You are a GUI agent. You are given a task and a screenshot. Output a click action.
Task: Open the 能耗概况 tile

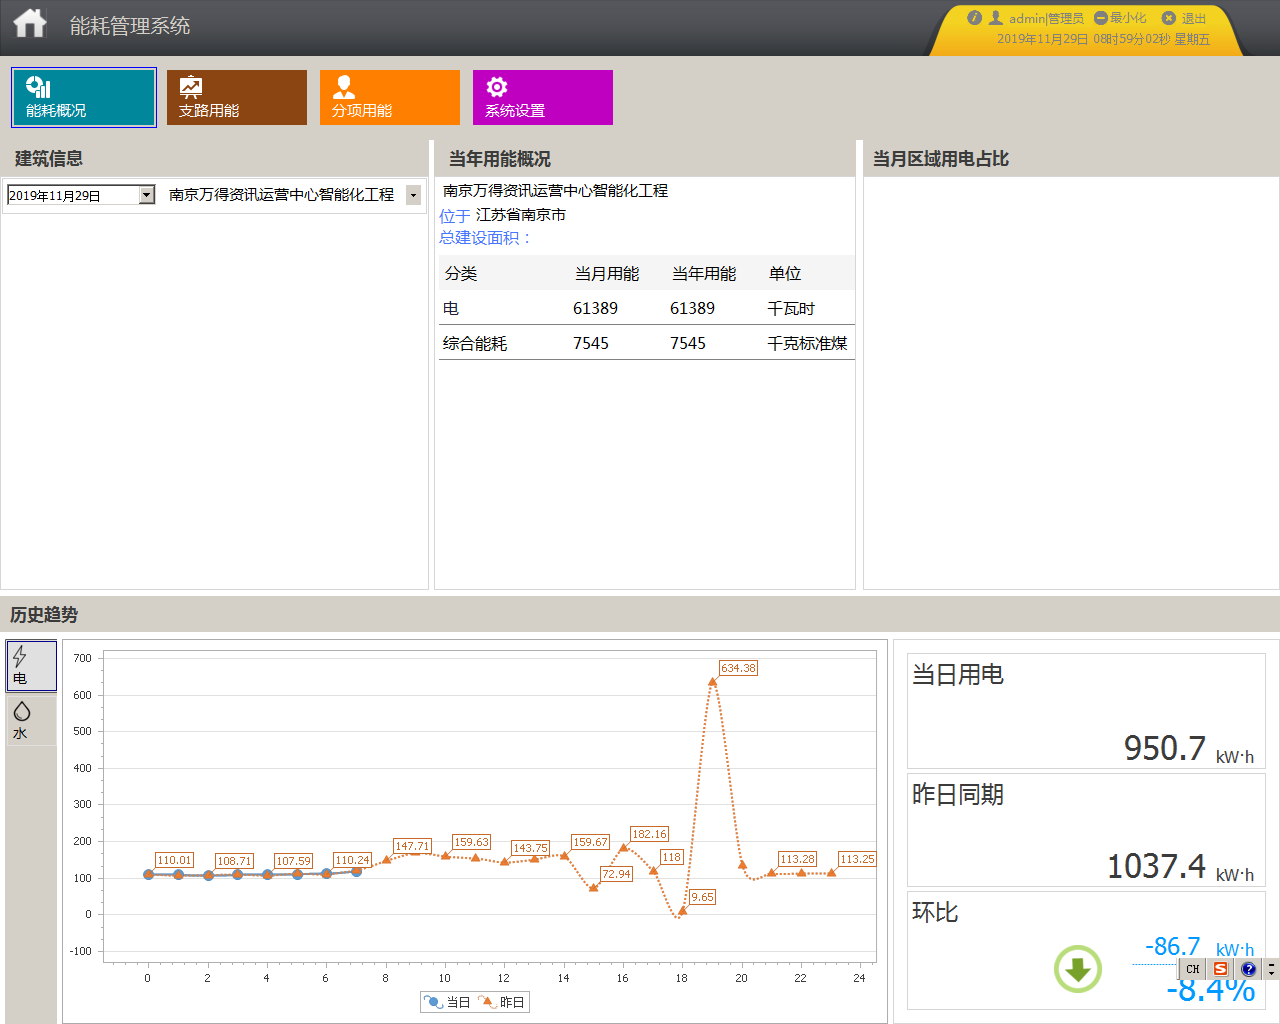[84, 97]
